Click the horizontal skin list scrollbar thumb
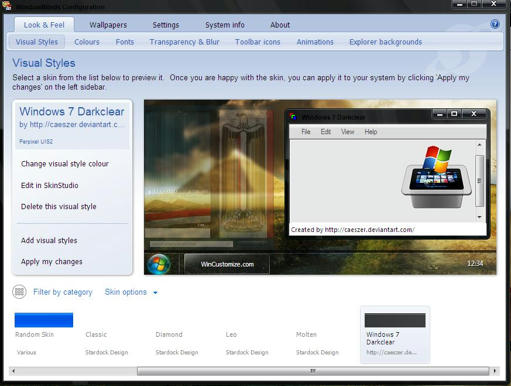511x386 pixels. tap(313, 371)
